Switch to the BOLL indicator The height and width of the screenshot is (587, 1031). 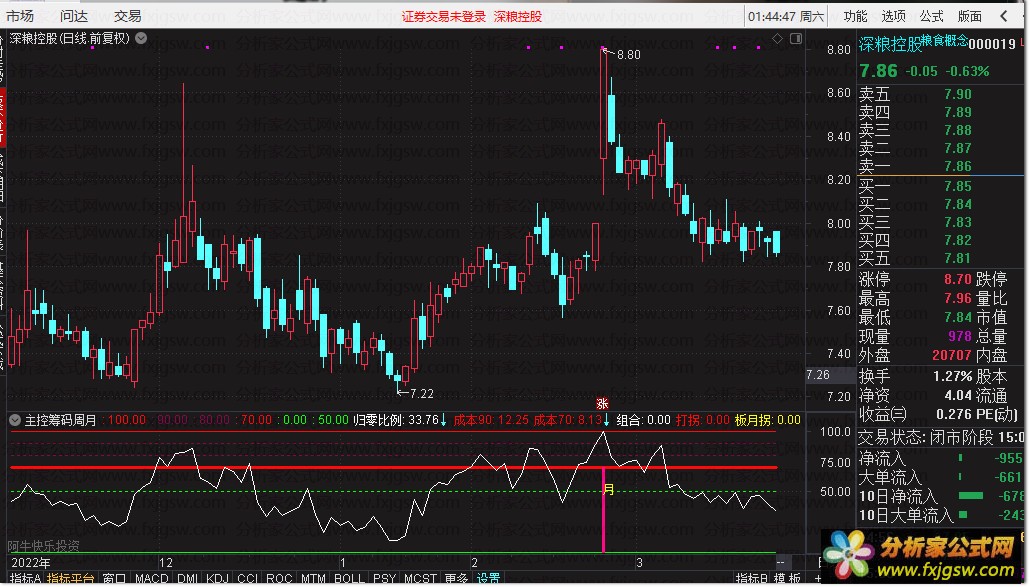click(349, 578)
